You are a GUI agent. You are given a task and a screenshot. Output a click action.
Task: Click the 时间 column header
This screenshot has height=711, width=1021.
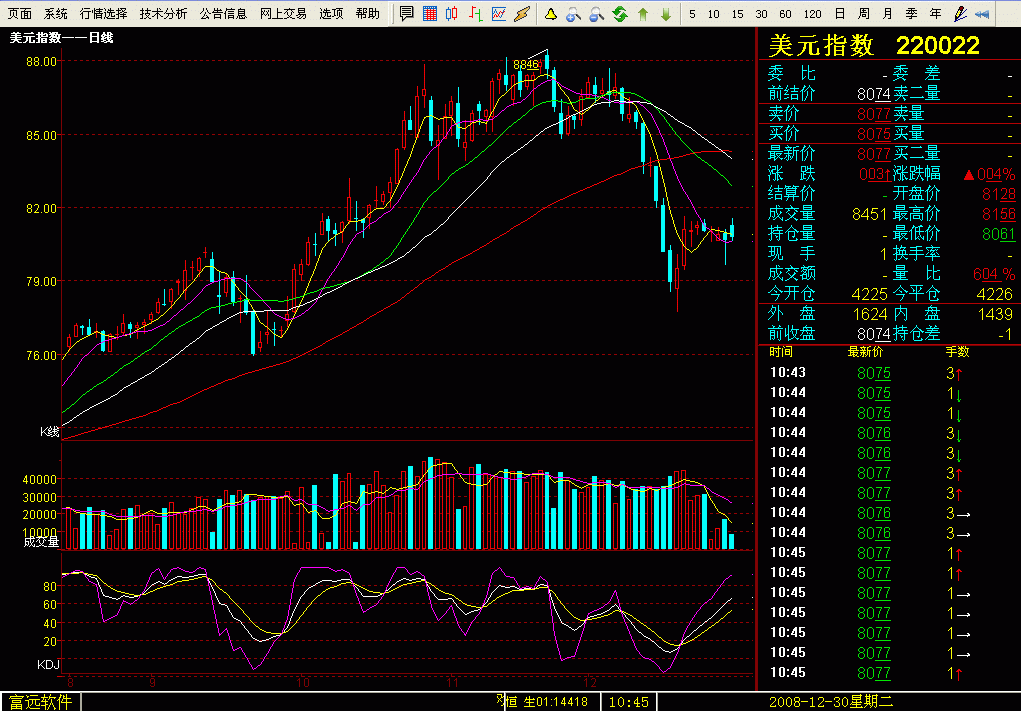coord(781,352)
